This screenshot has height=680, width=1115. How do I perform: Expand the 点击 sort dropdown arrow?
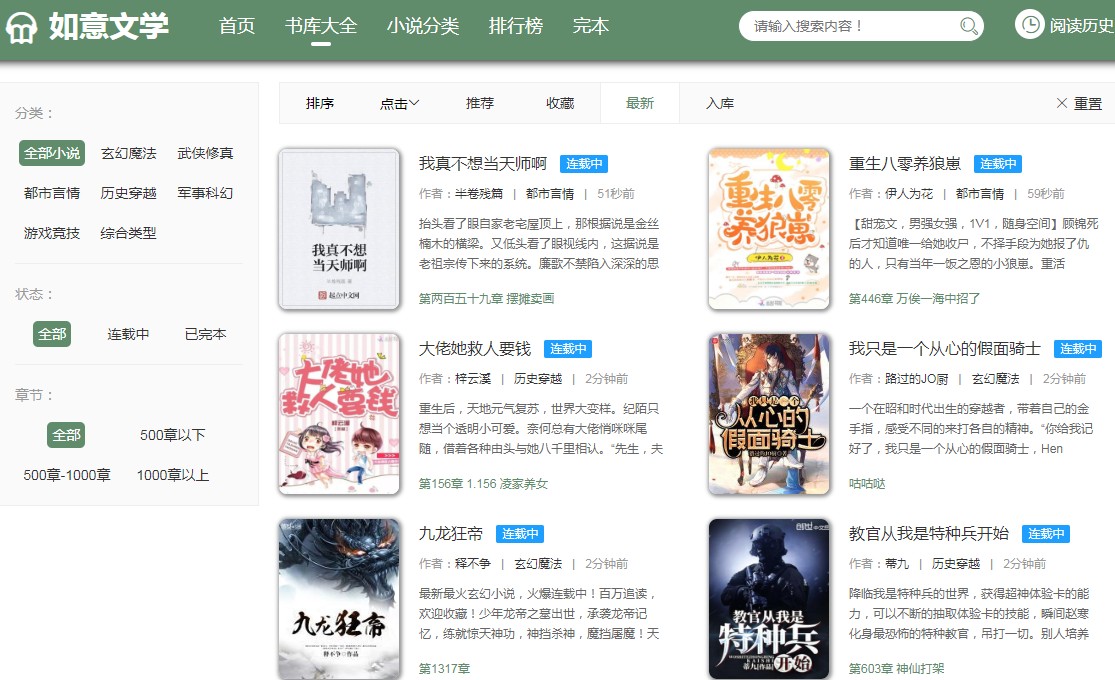point(415,103)
